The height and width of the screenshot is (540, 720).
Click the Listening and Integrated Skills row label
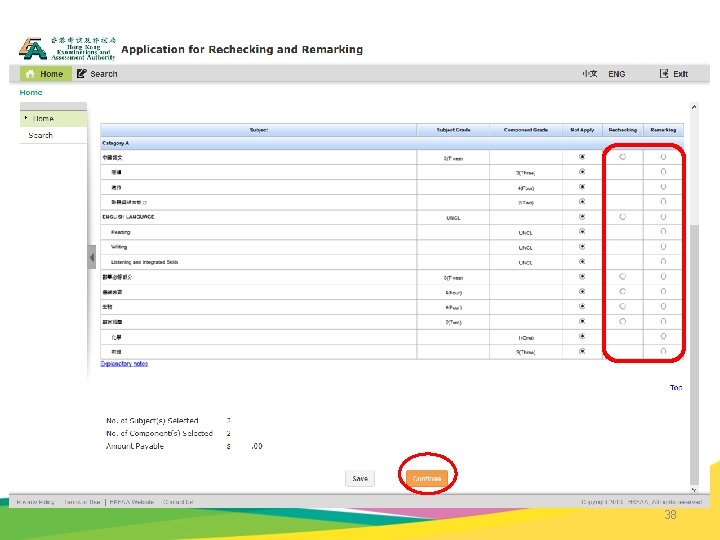144,262
